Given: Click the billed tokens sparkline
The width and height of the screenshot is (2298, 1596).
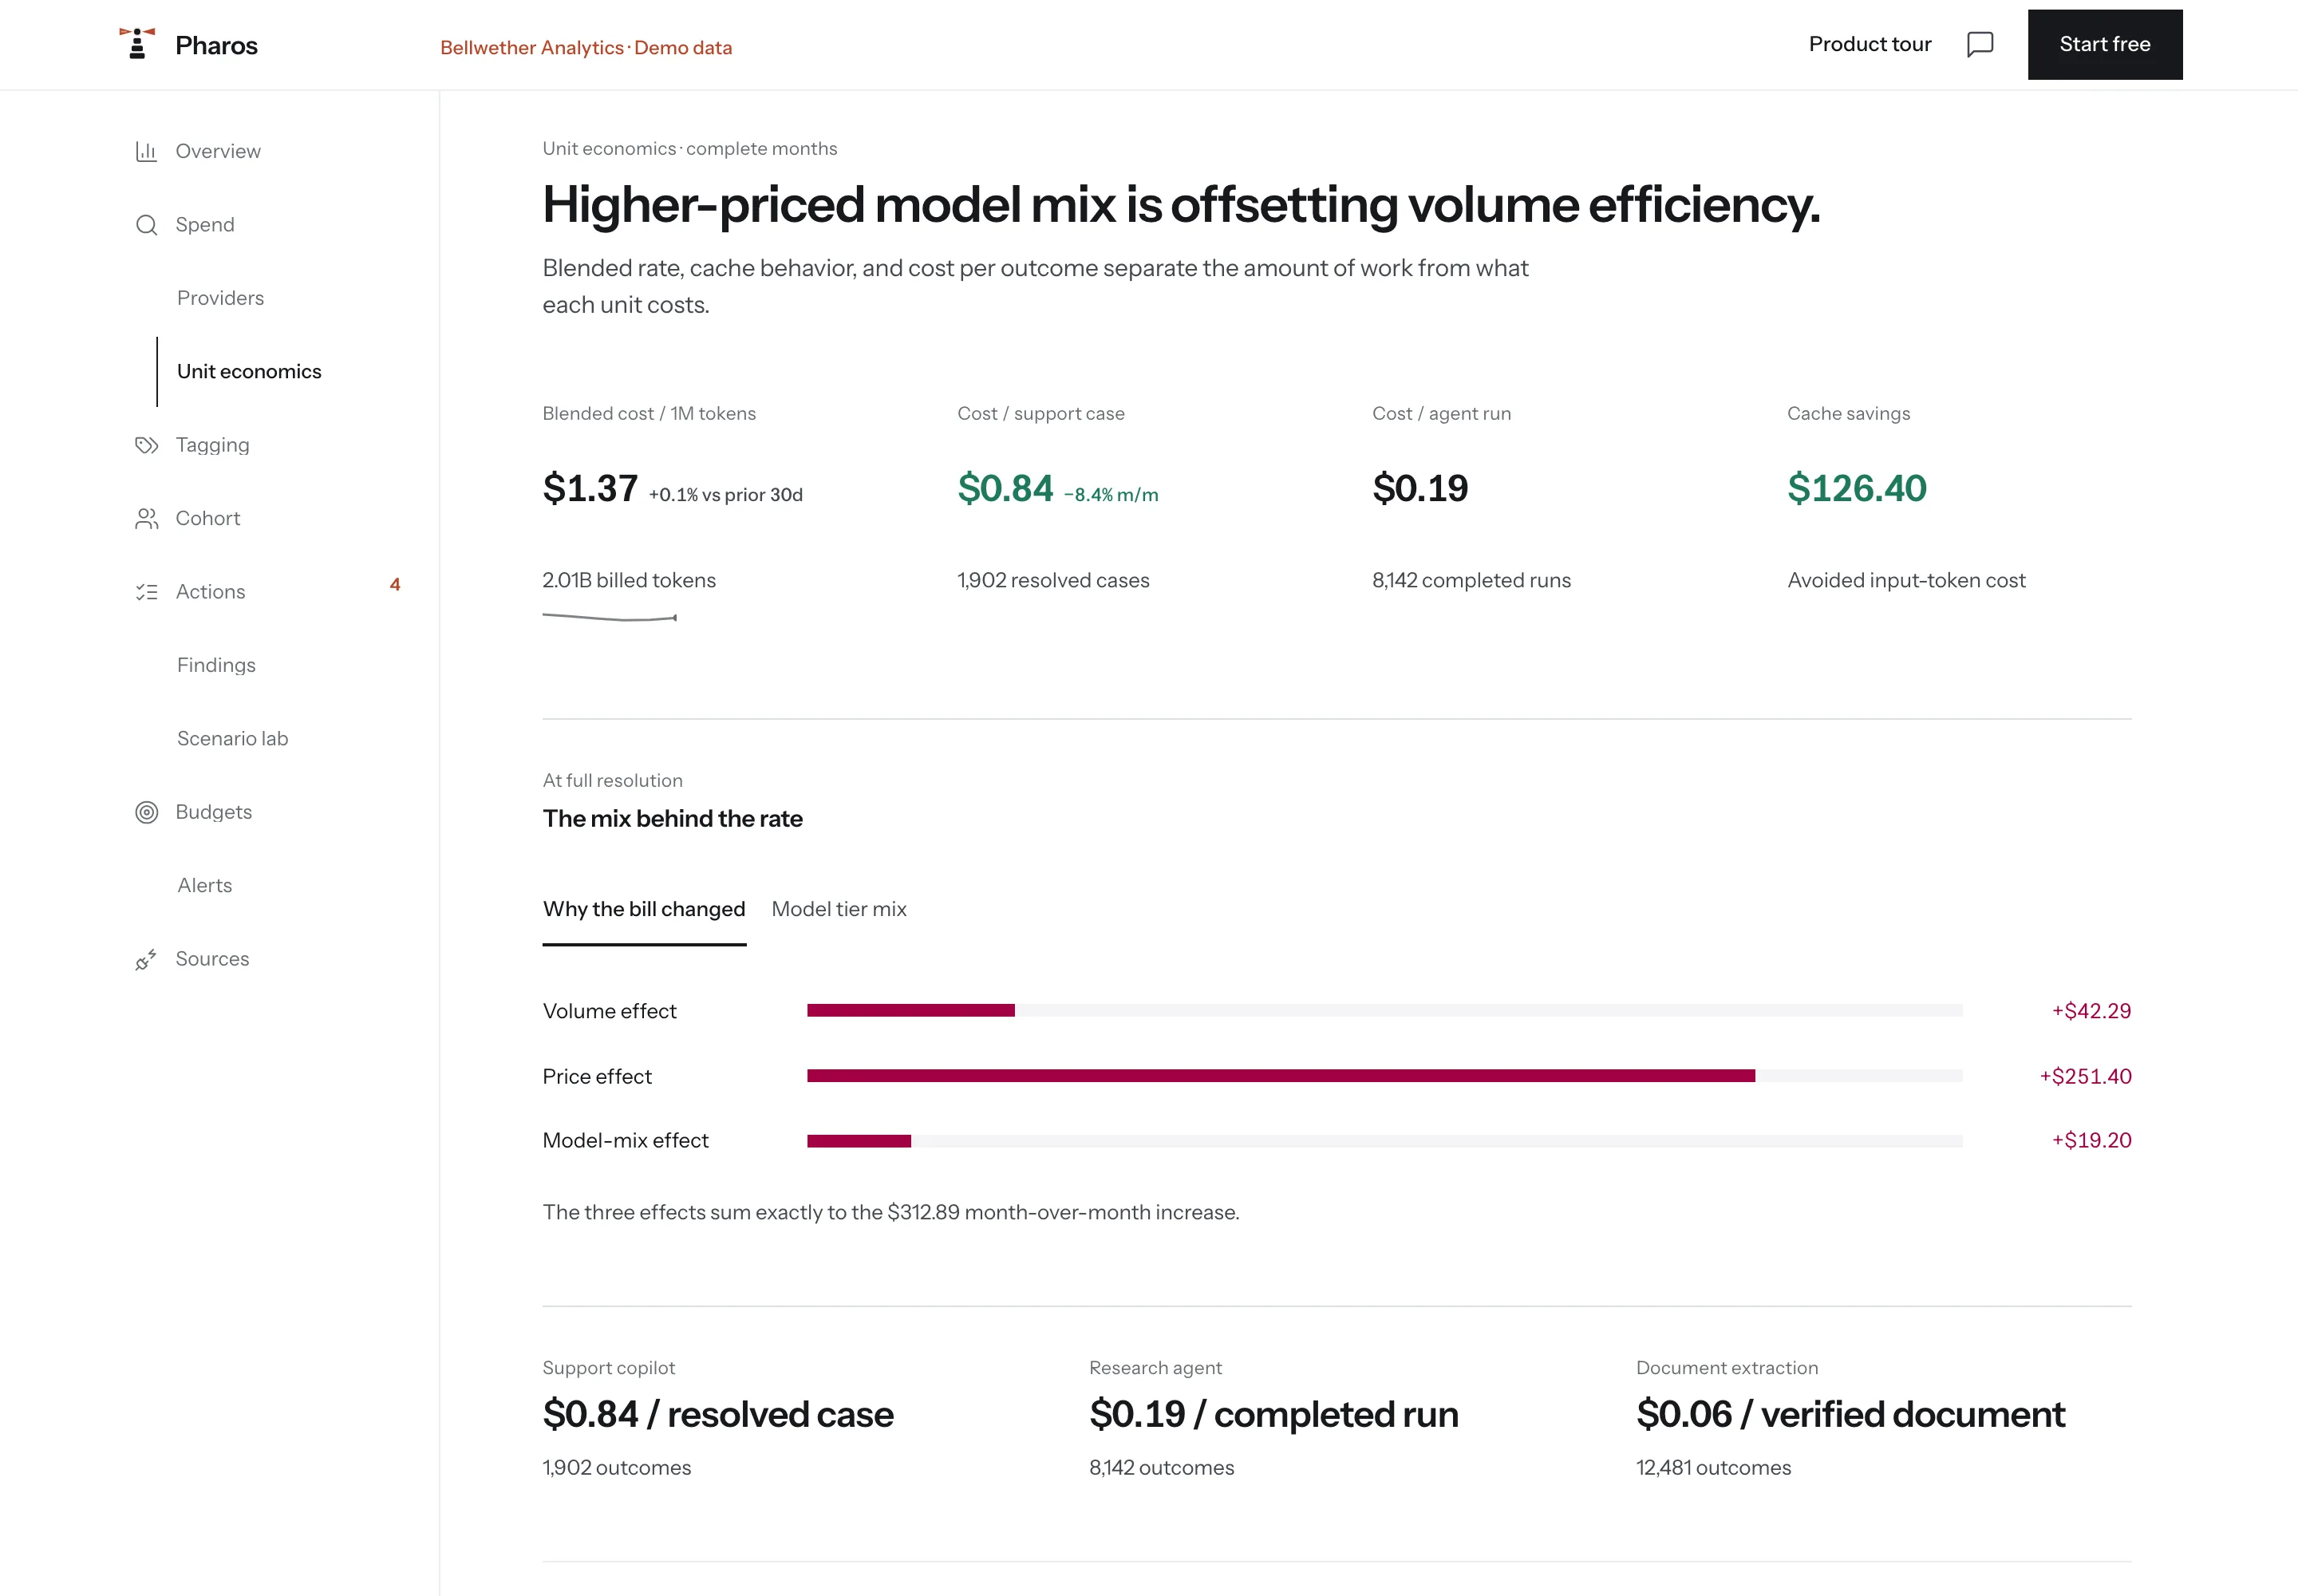Looking at the screenshot, I should 610,618.
